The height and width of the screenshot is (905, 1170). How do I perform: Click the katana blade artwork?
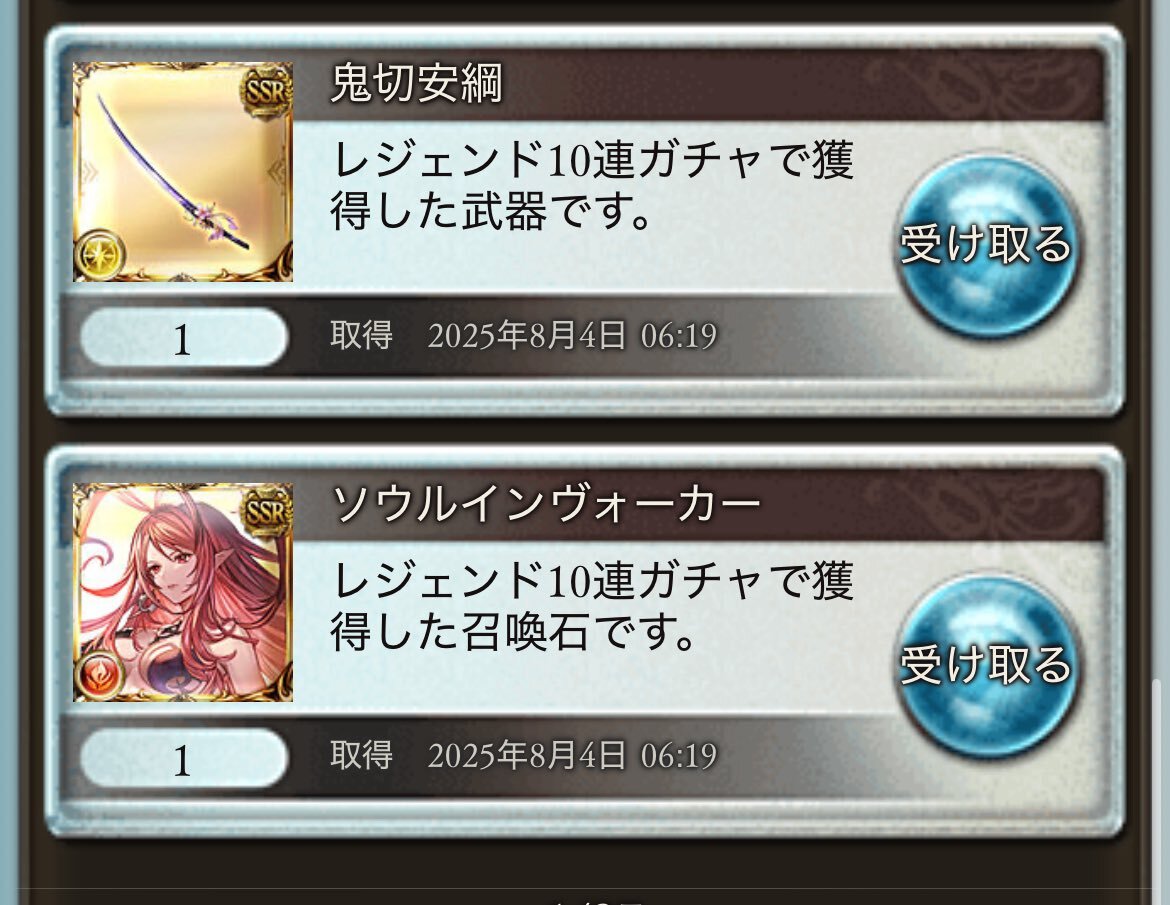click(x=183, y=177)
